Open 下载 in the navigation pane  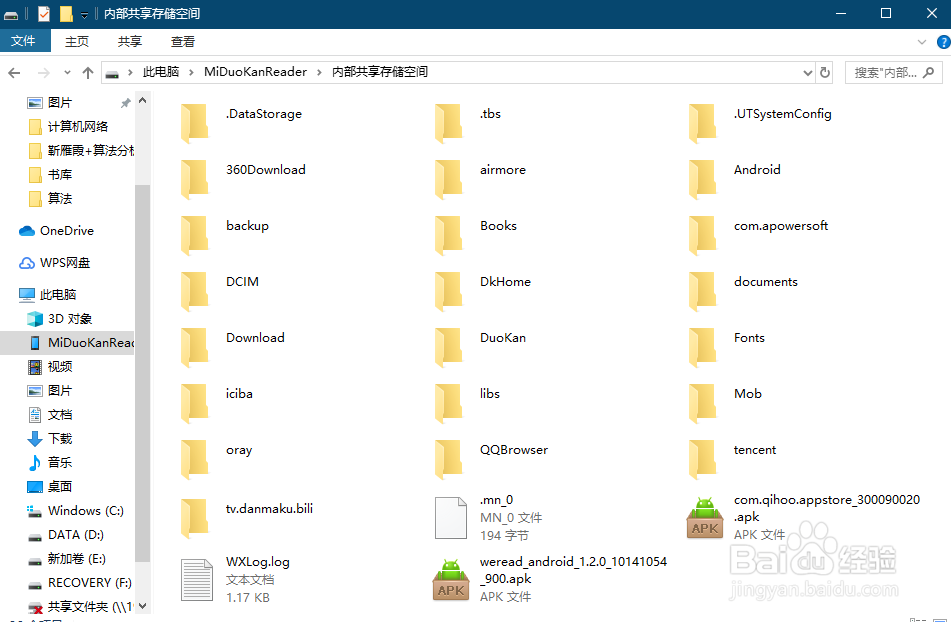pos(50,438)
